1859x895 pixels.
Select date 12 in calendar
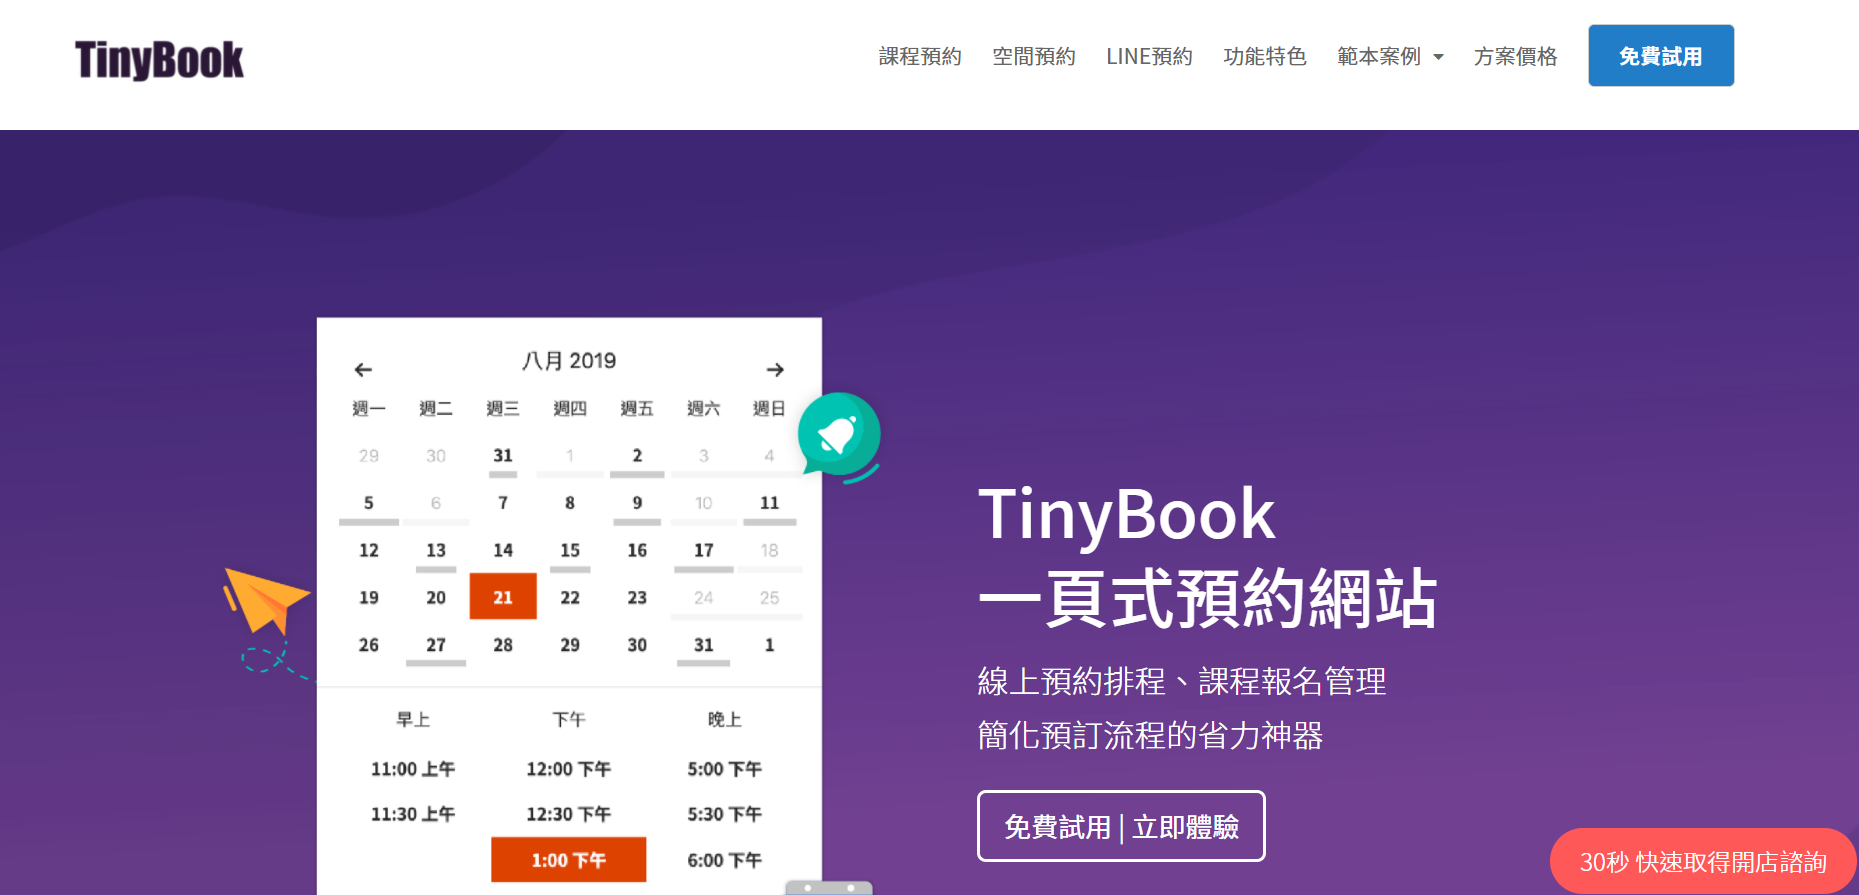pos(369,550)
